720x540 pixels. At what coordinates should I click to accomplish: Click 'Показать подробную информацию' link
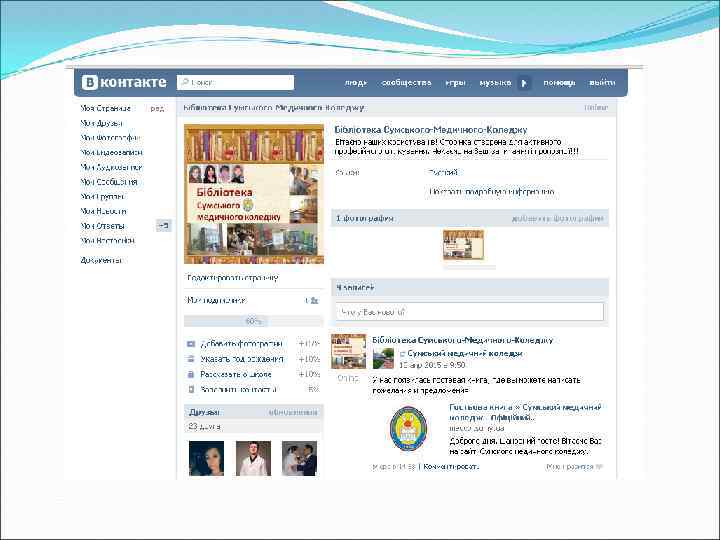492,192
